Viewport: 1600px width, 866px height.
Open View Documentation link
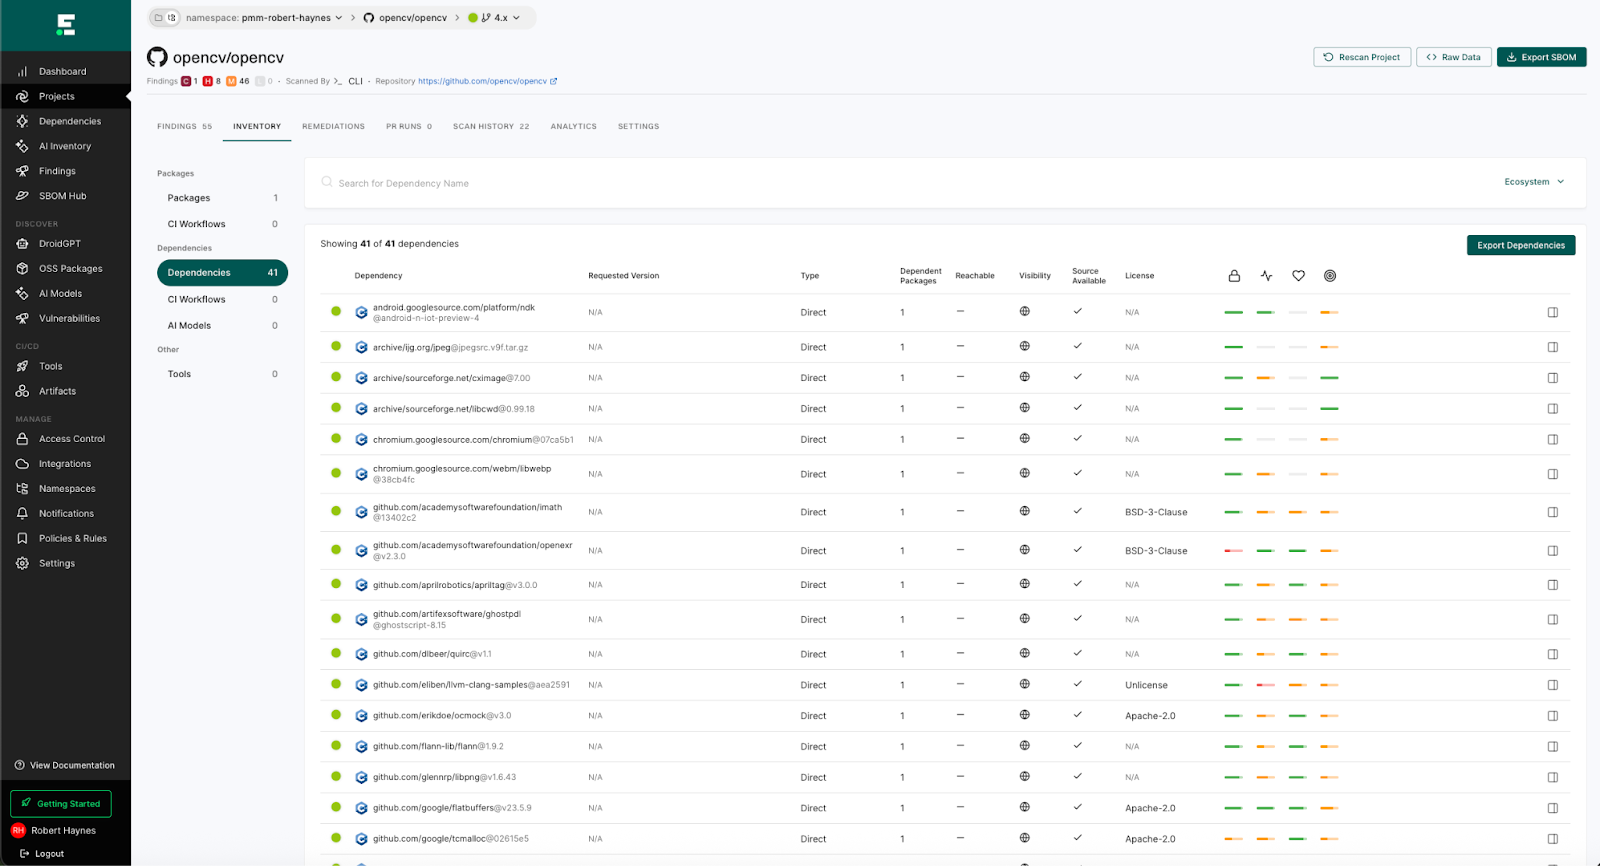click(65, 766)
